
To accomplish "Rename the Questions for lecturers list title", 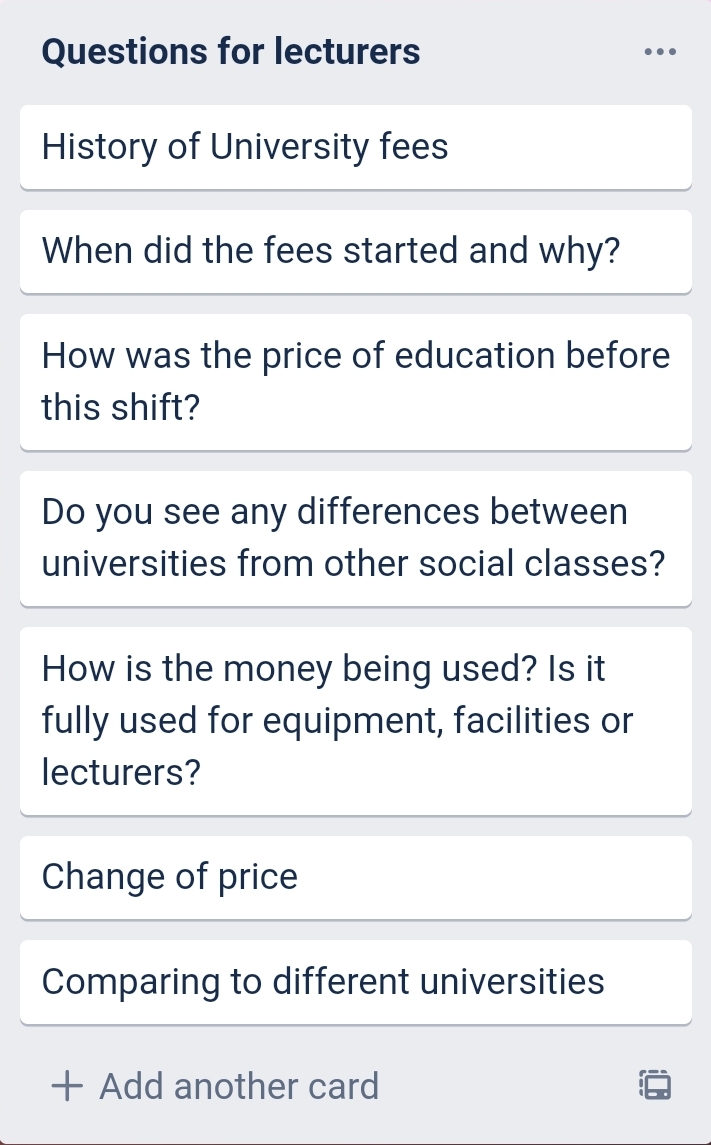I will (x=231, y=51).
